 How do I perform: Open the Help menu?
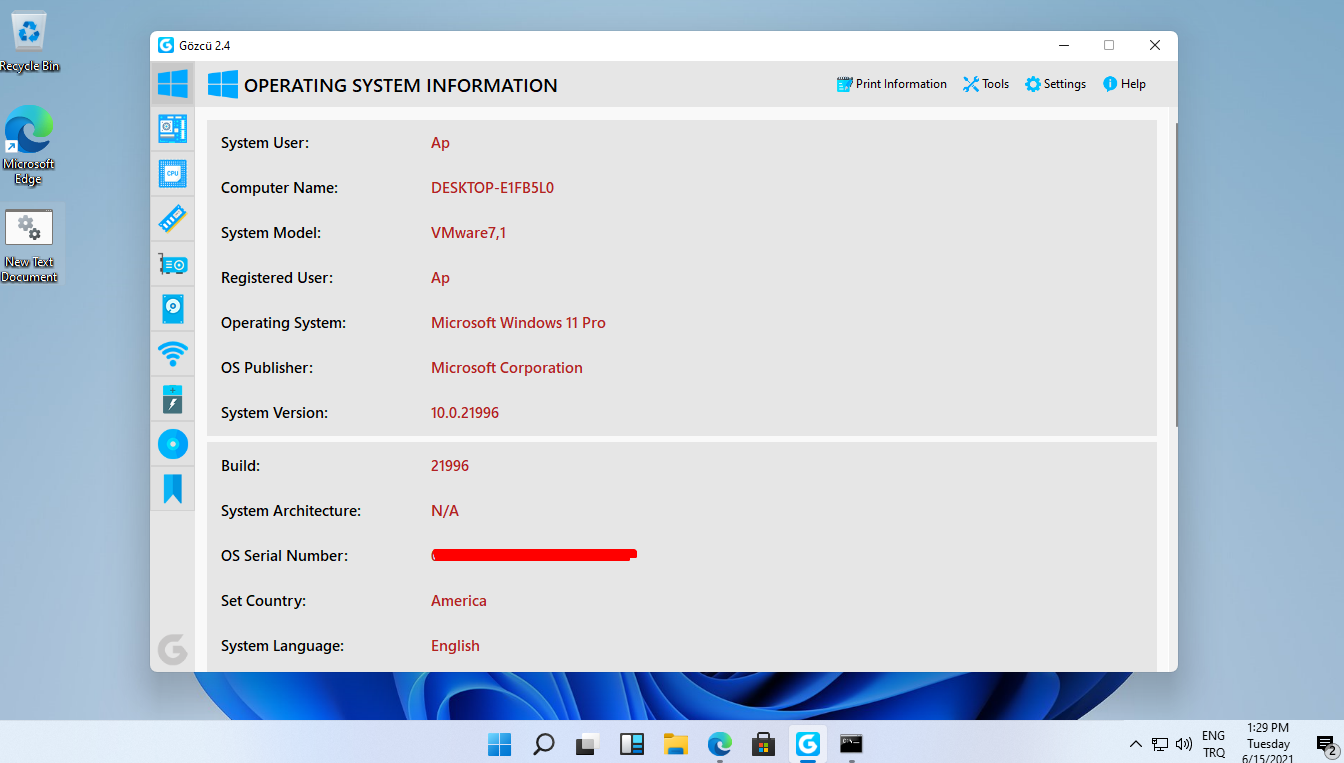pos(1124,84)
